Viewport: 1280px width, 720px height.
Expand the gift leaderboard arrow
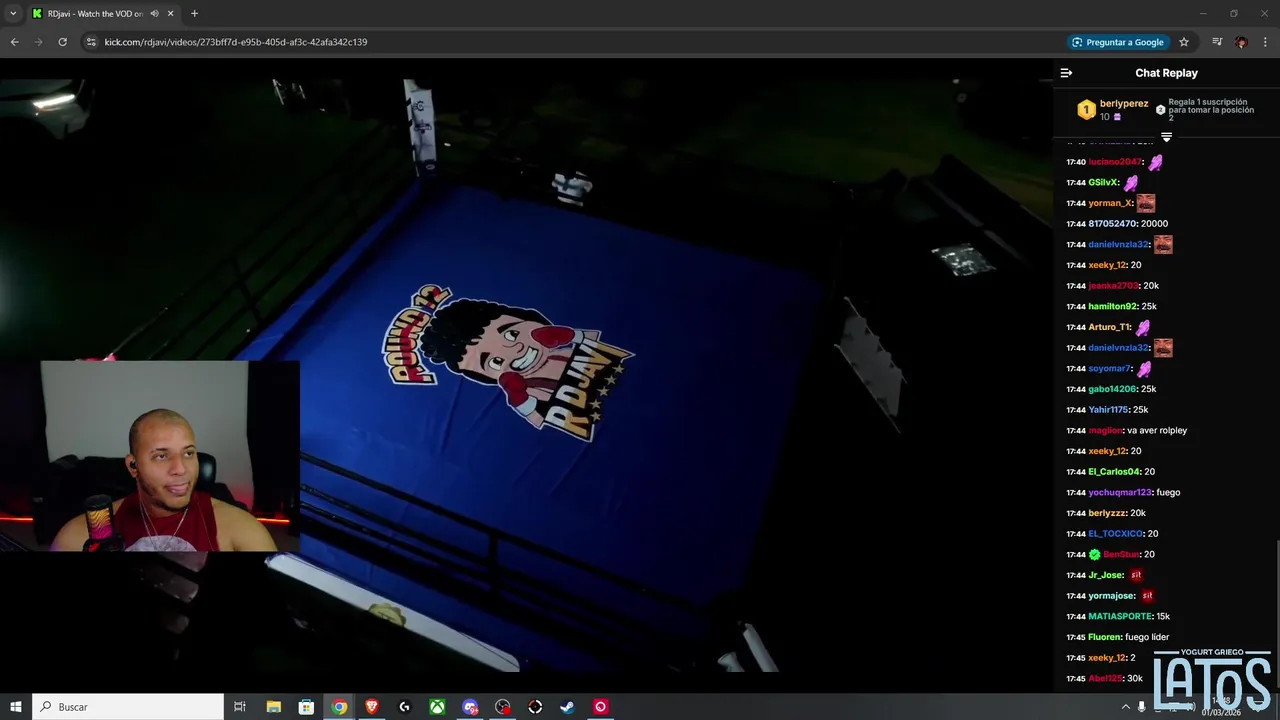[1166, 137]
